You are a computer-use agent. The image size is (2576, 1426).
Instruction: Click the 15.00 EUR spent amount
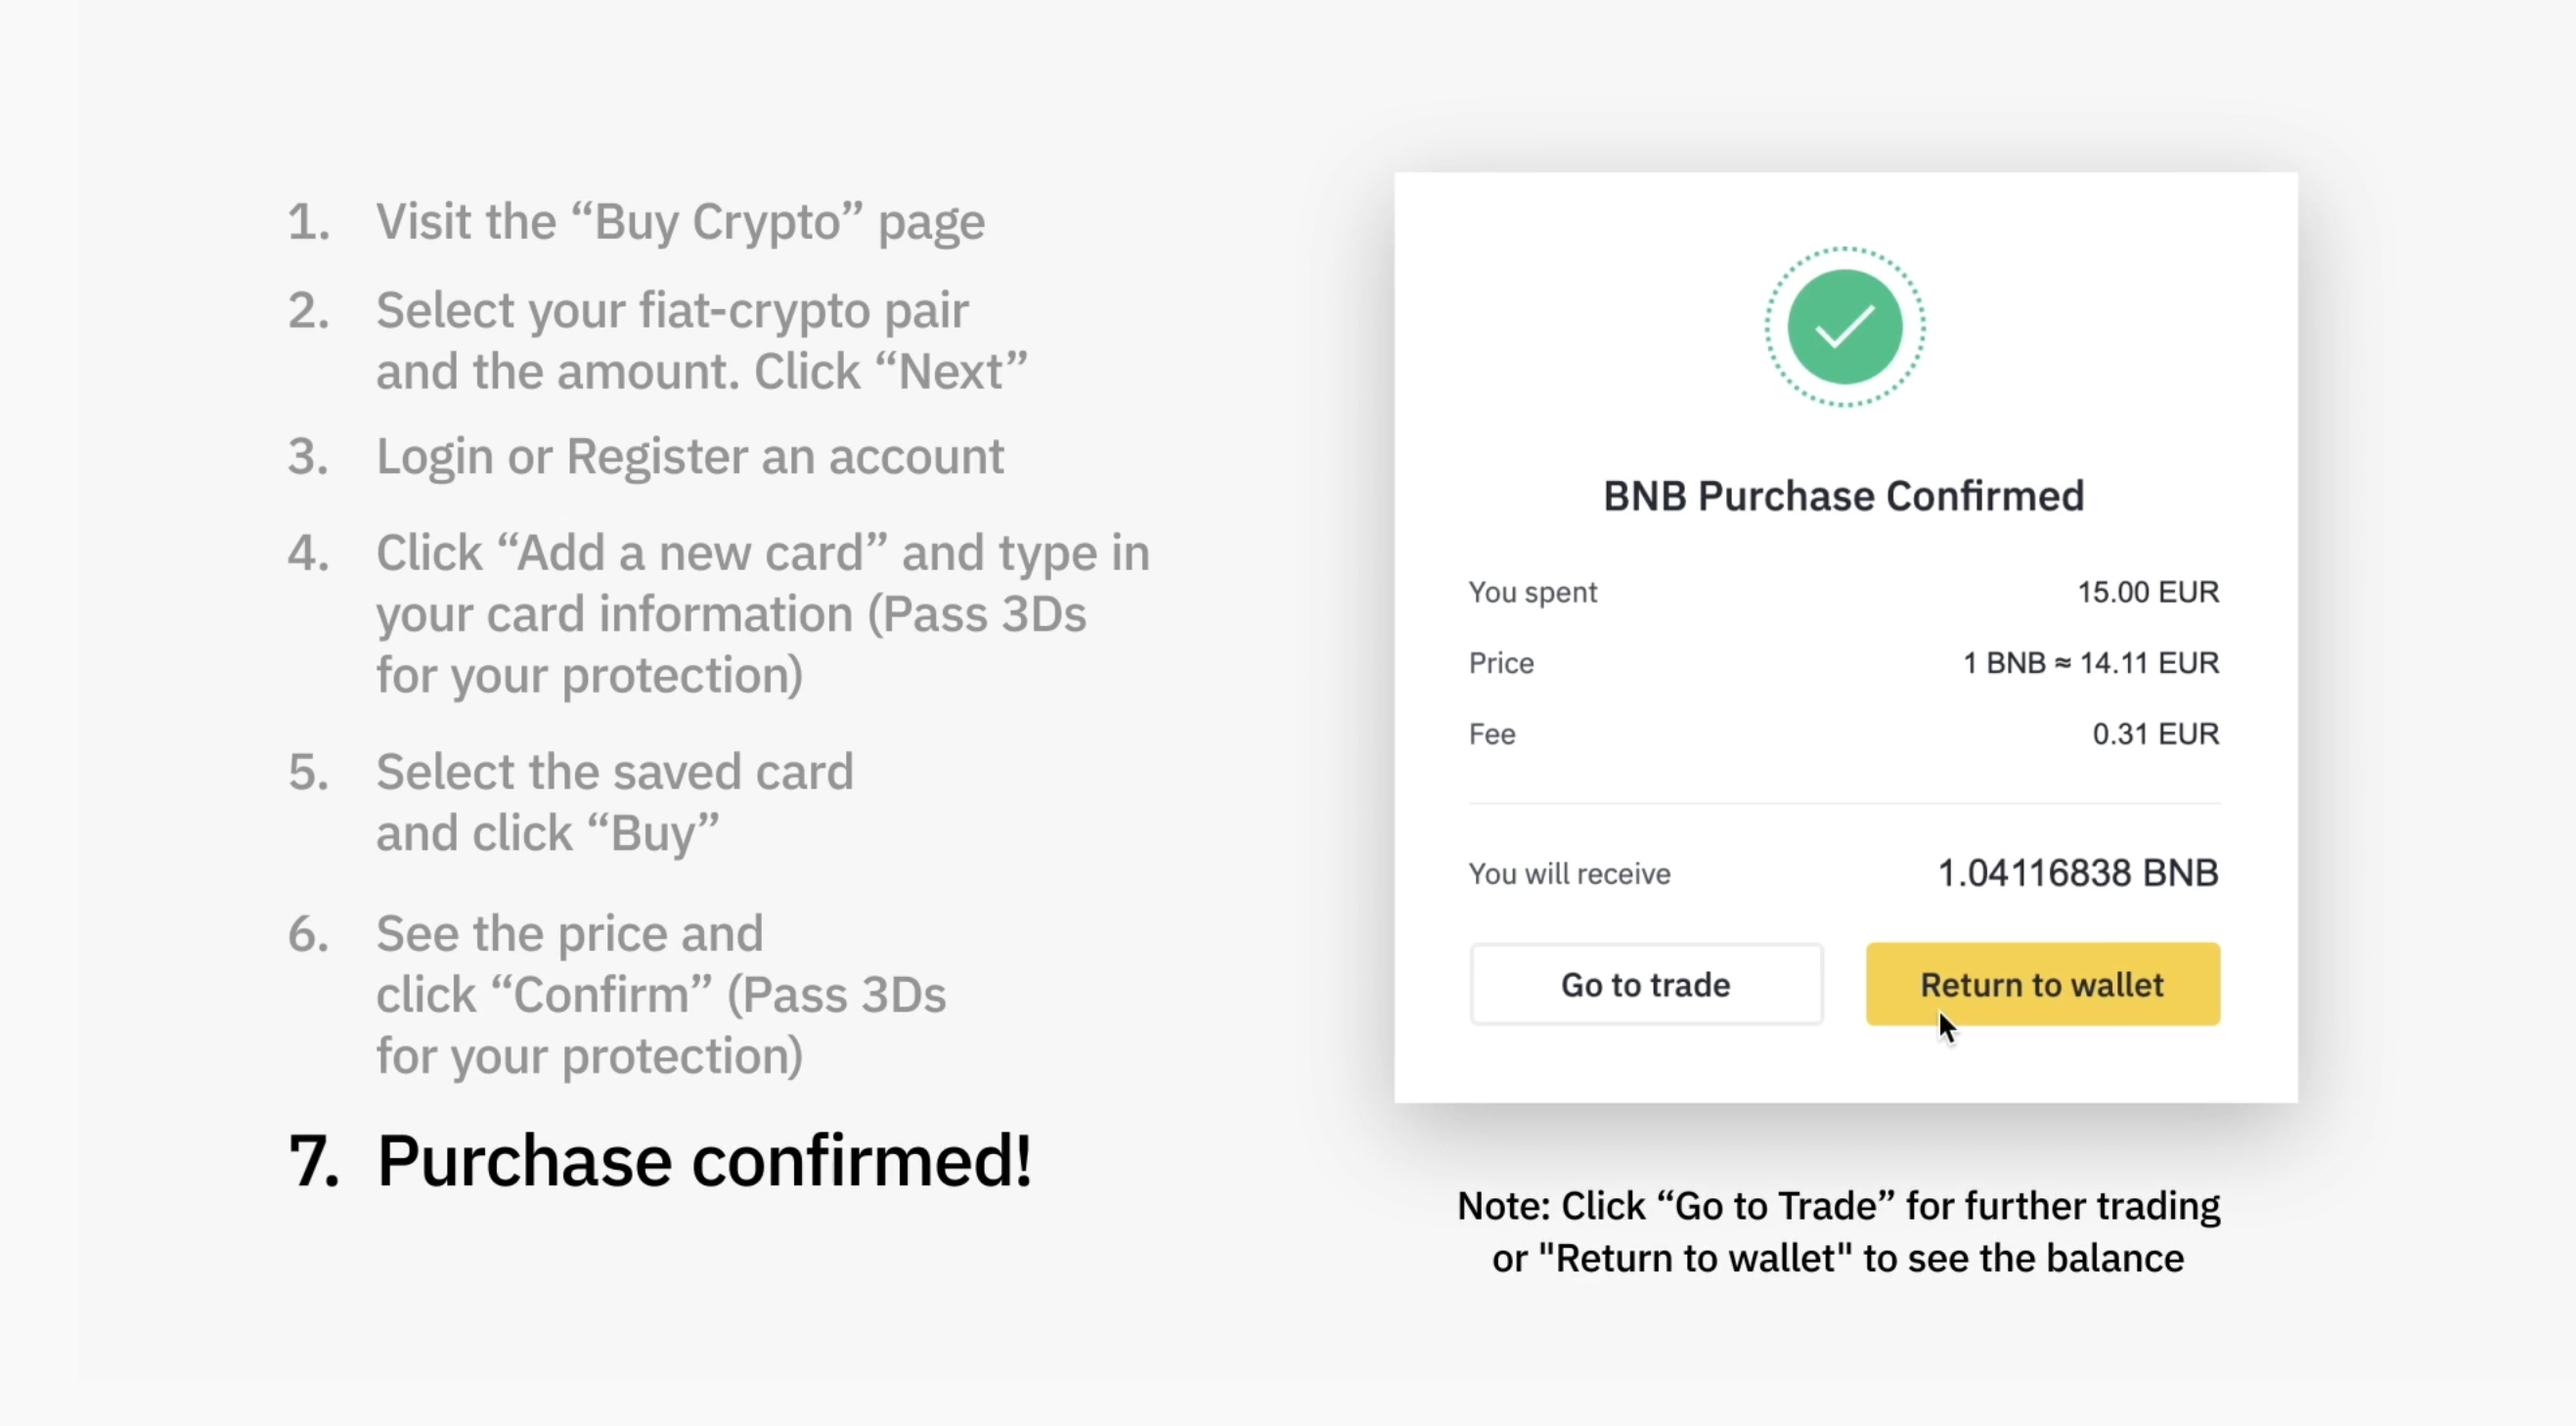pyautogui.click(x=2148, y=592)
